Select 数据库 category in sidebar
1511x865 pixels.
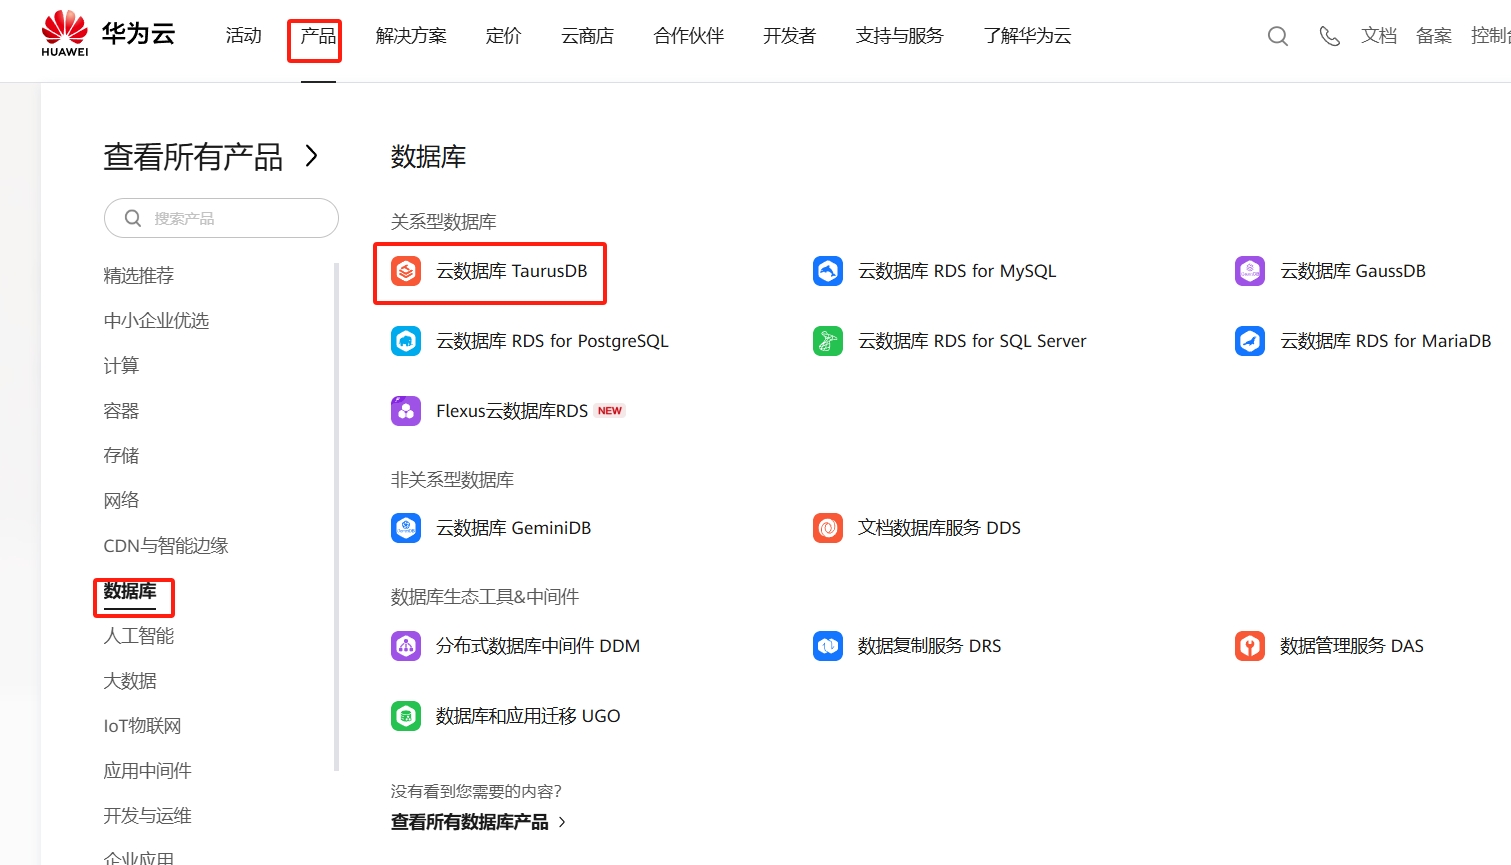(x=130, y=591)
